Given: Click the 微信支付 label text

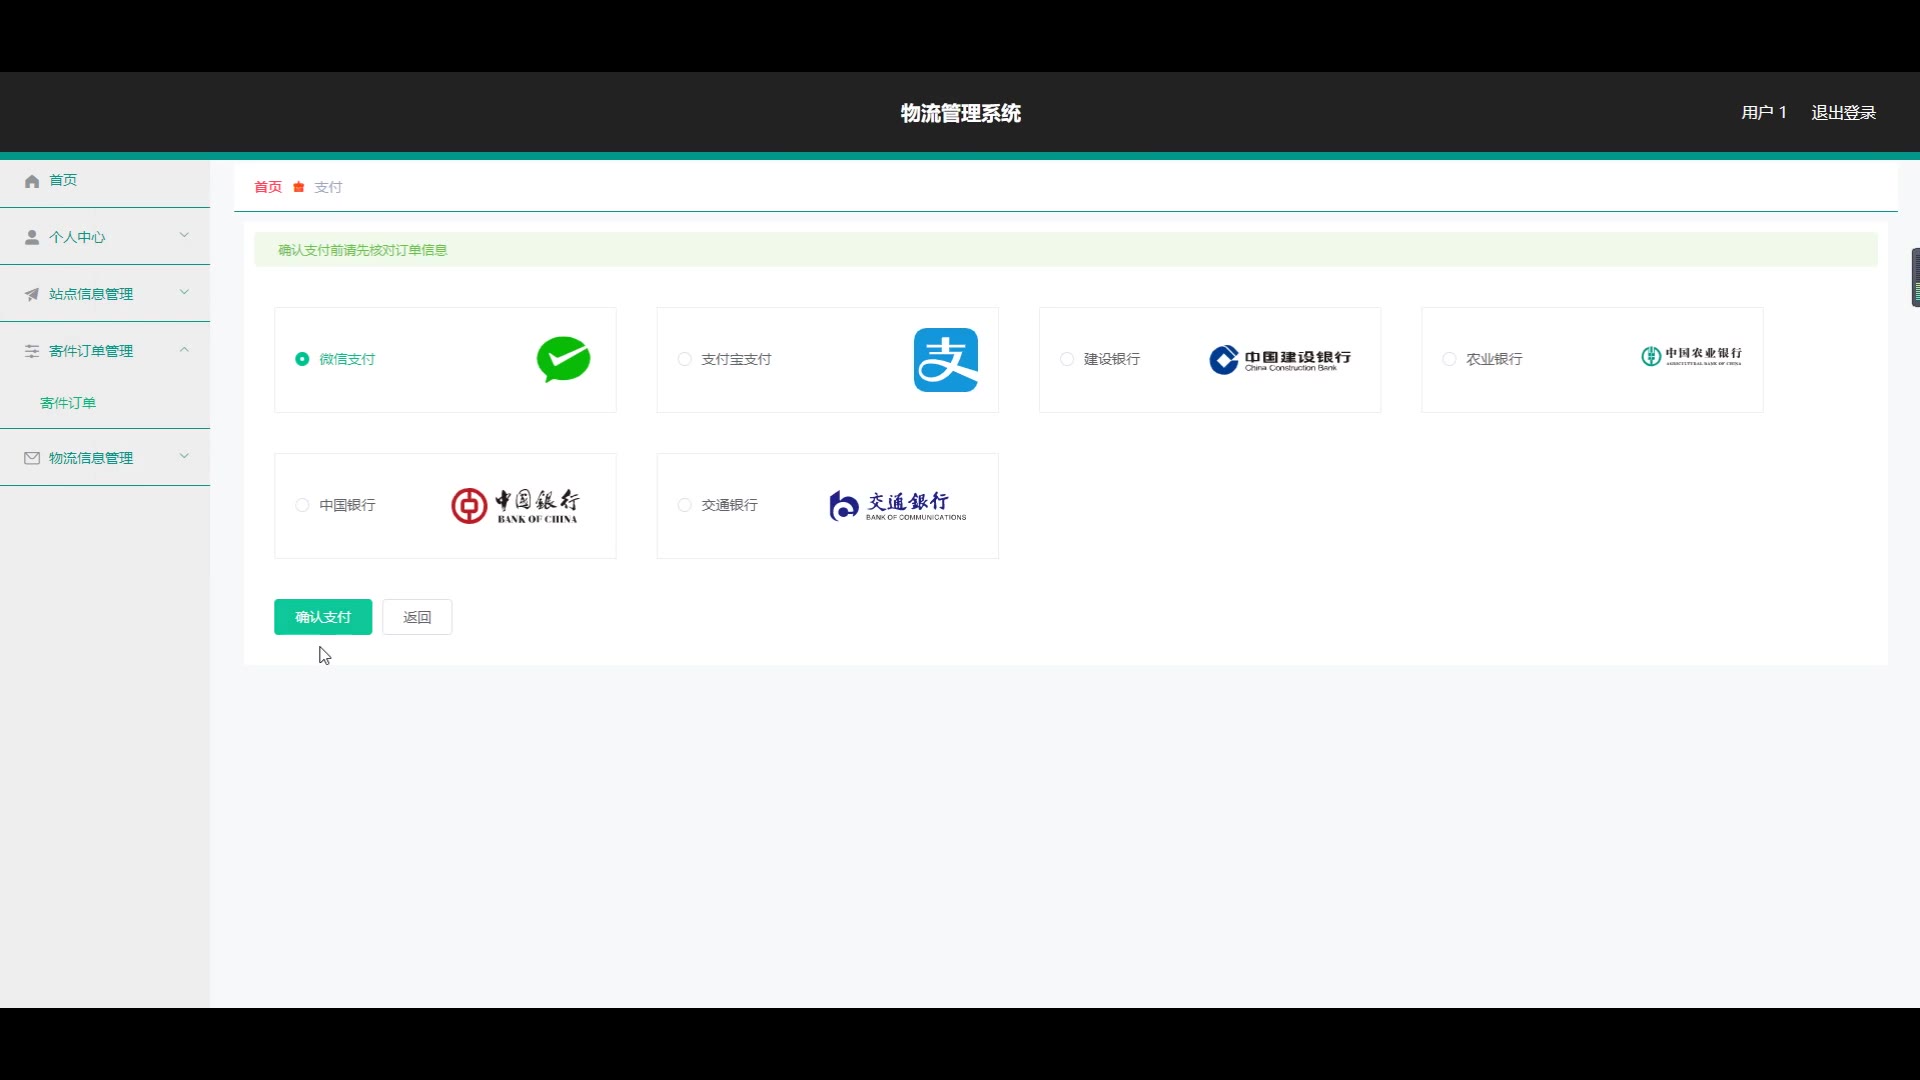Looking at the screenshot, I should 347,359.
